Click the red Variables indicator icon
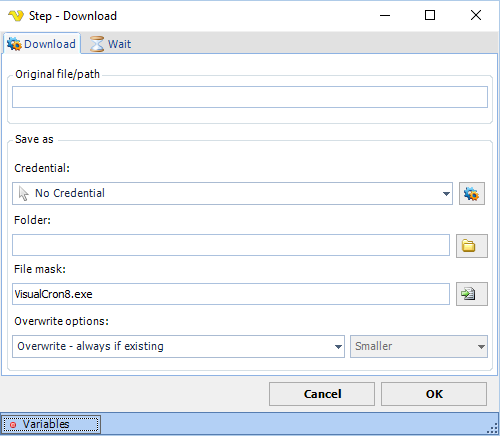This screenshot has width=500, height=436. coord(13,425)
